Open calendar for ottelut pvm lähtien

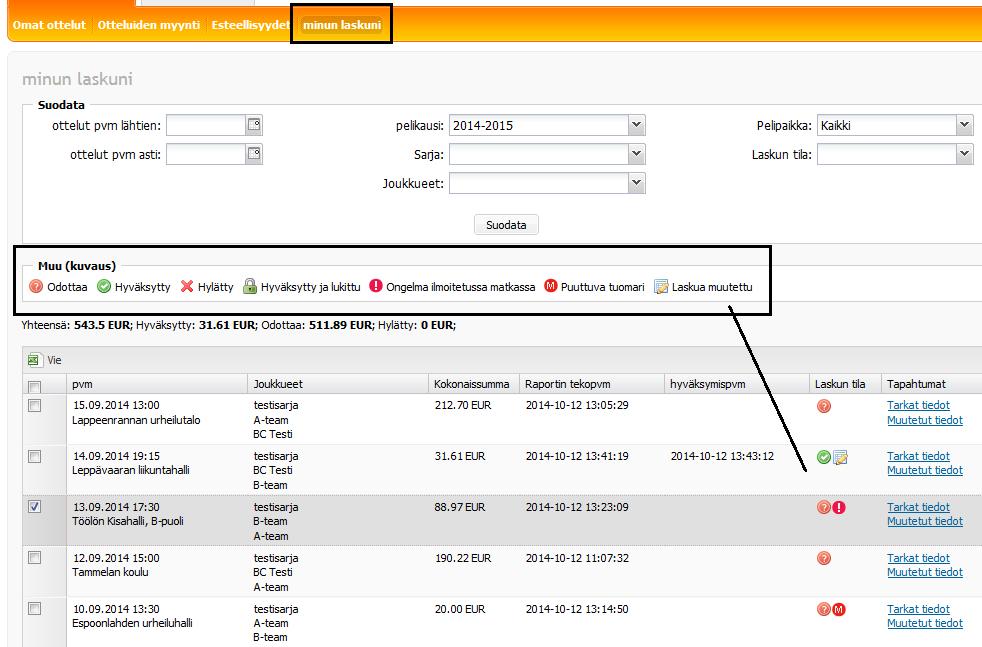(x=254, y=125)
